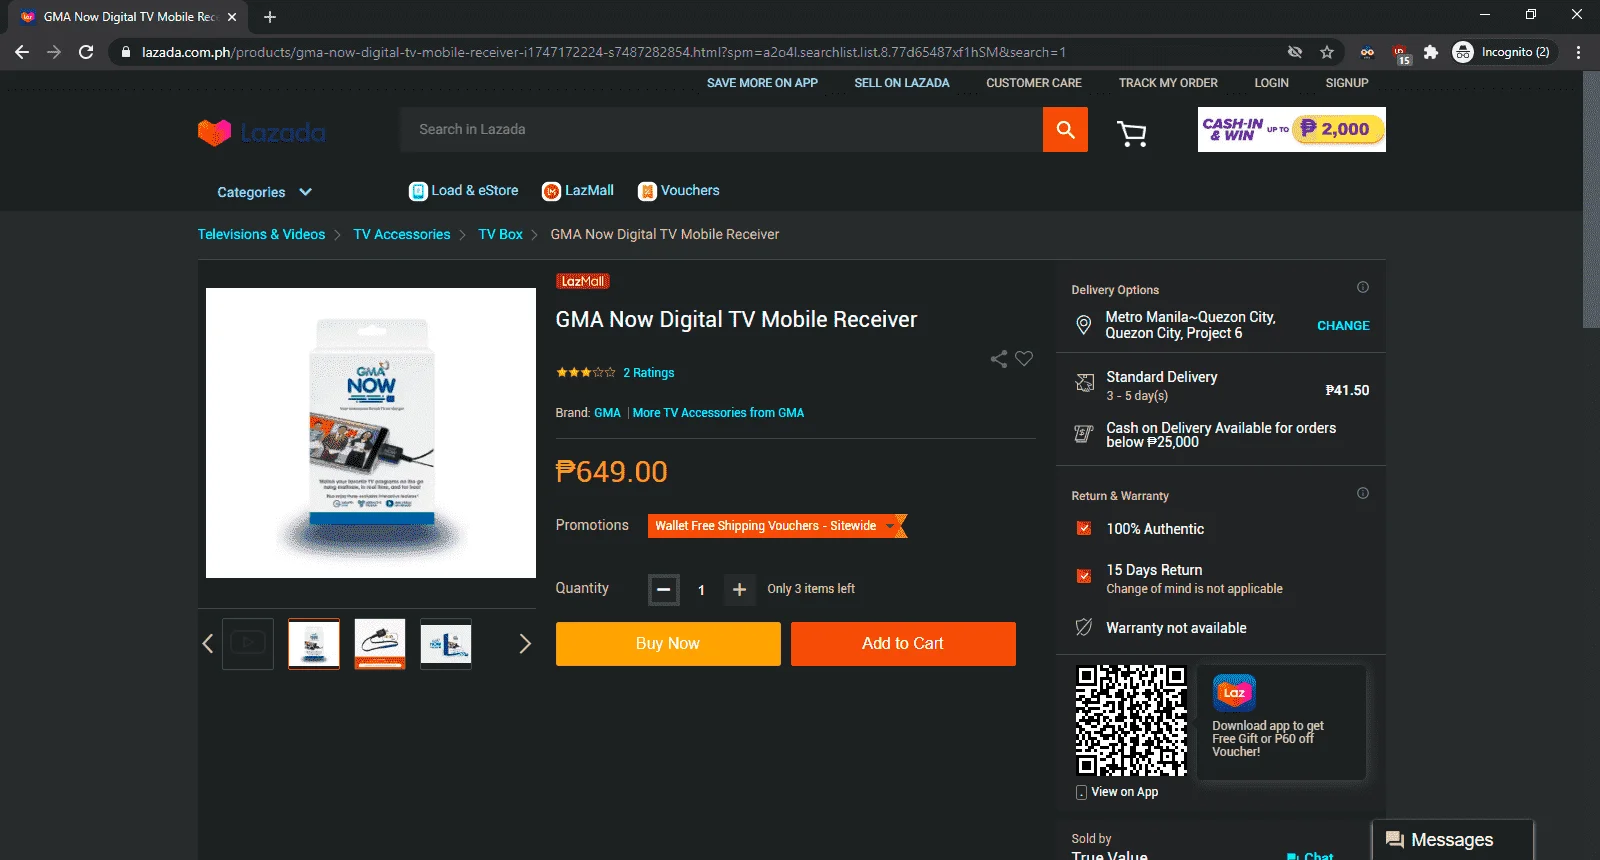This screenshot has width=1600, height=860.
Task: Open the 2 Ratings link
Action: (649, 373)
